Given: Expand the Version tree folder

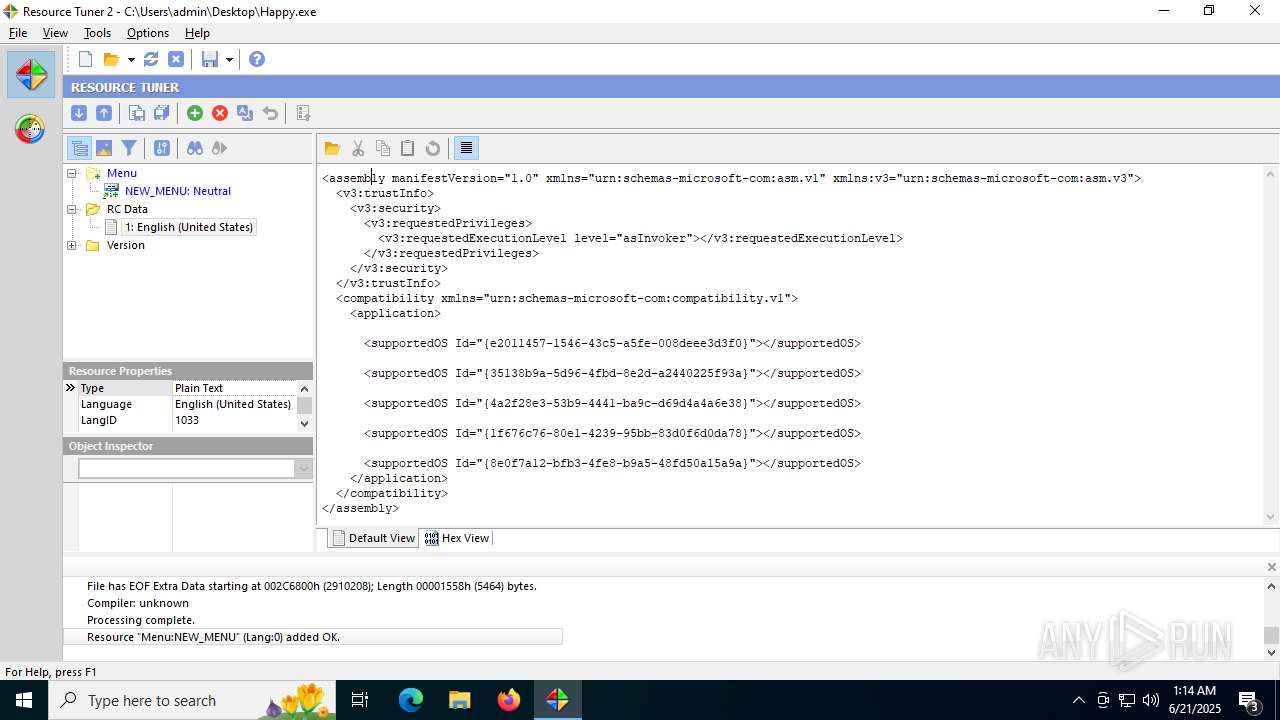Looking at the screenshot, I should 72,245.
